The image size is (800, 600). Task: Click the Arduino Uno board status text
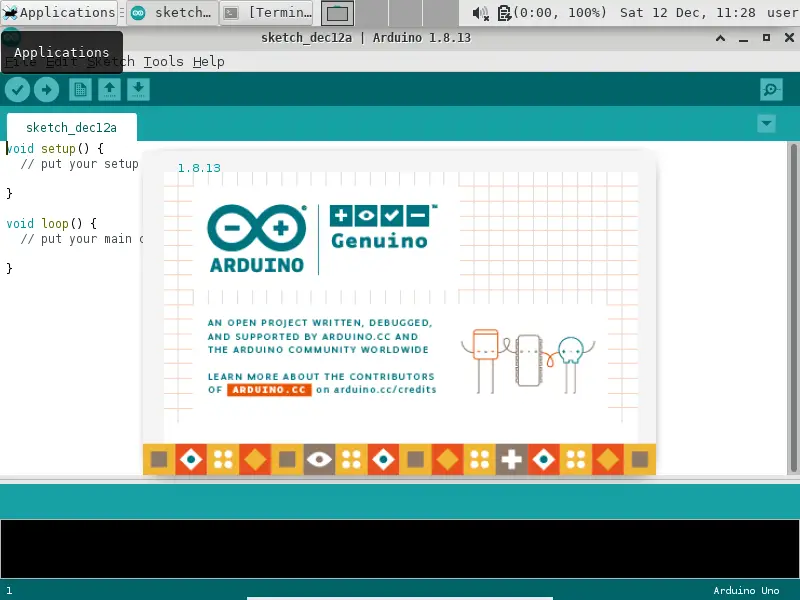tap(746, 590)
